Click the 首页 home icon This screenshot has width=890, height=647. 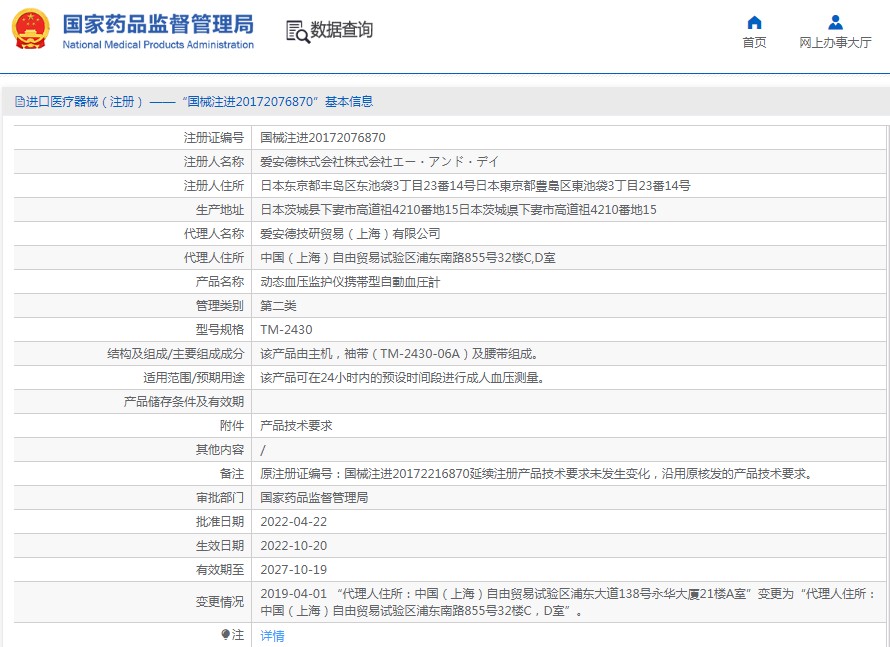pos(754,22)
